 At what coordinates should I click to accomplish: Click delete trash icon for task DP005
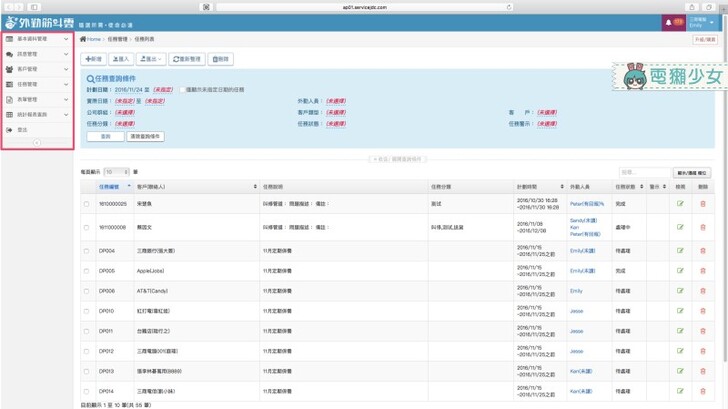pos(702,270)
